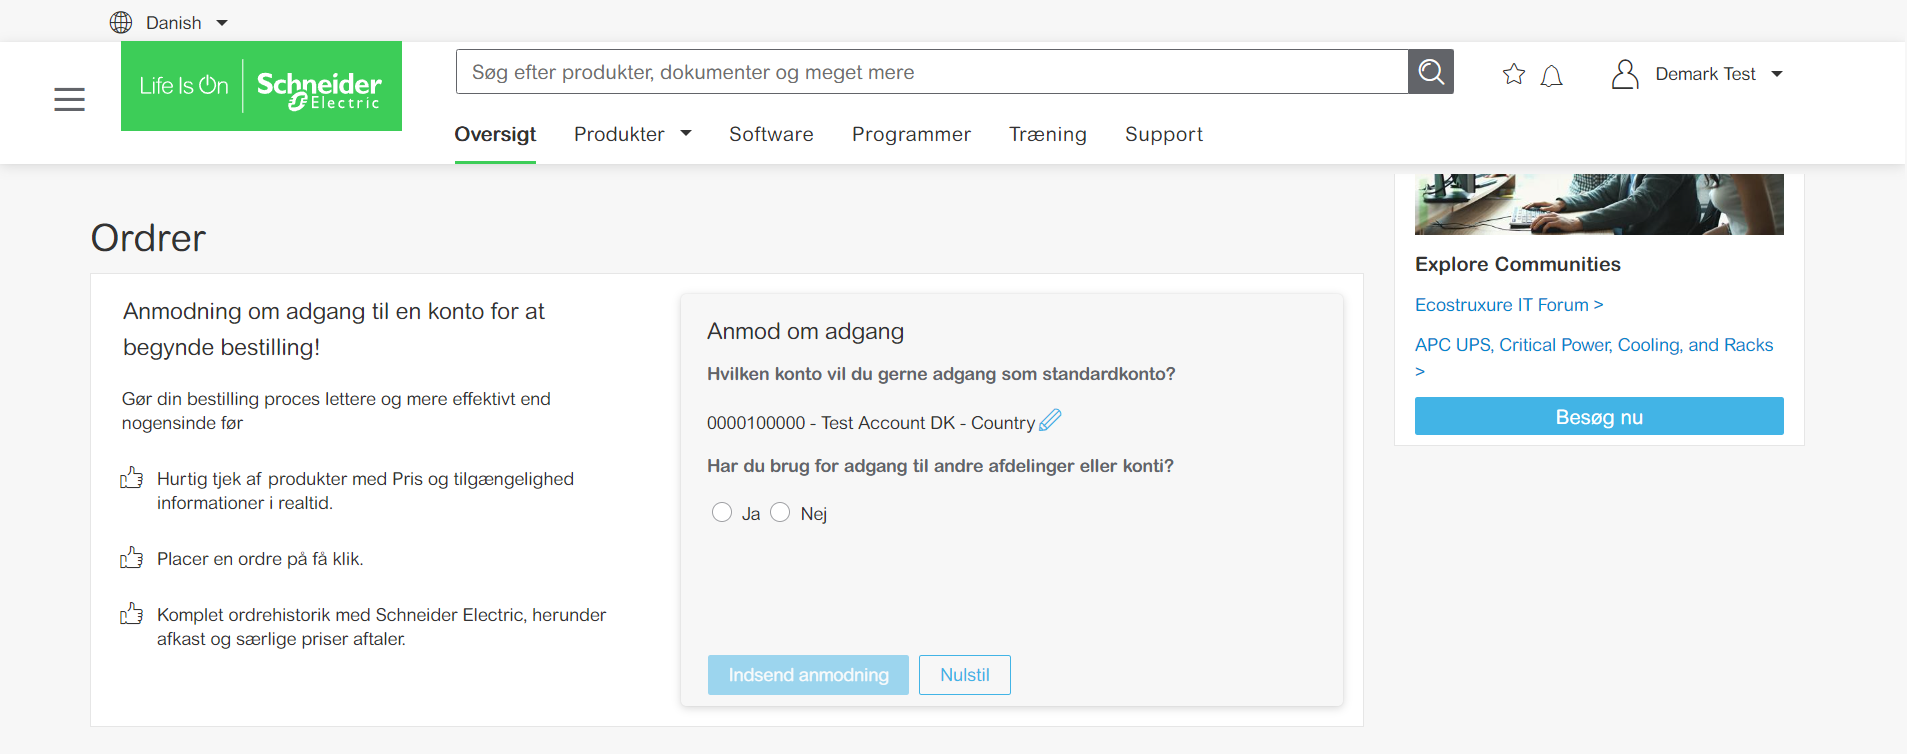Click the 'Gør din bestilling proces lettere' text
Image resolution: width=1907 pixels, height=754 pixels.
coord(336,411)
